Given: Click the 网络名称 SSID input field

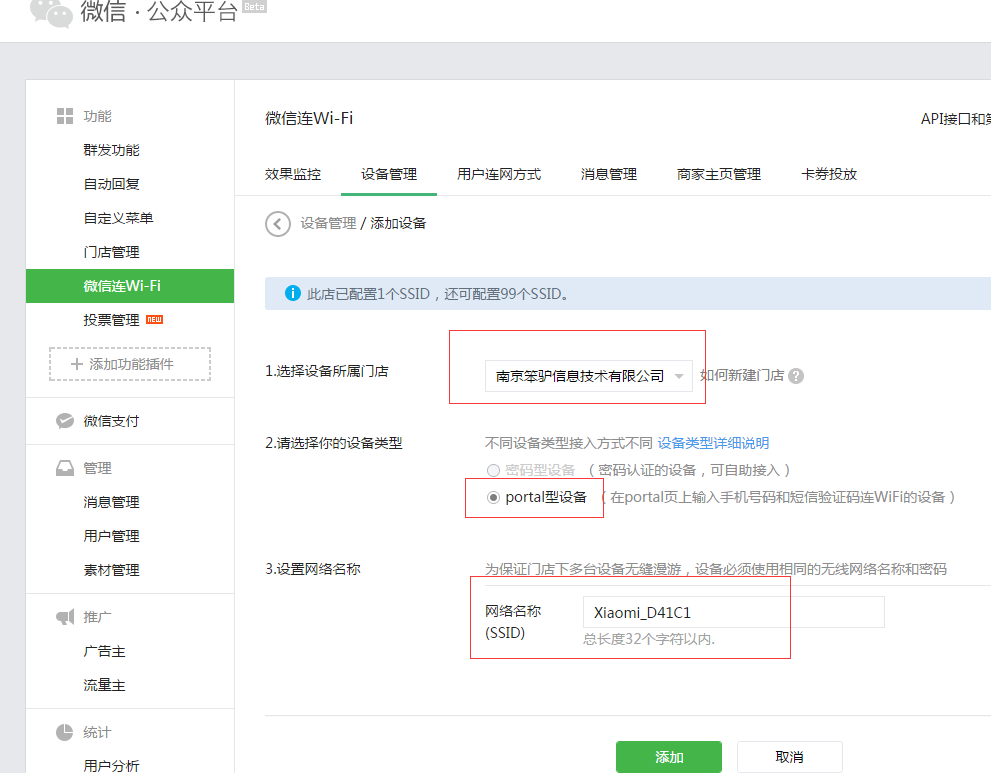Looking at the screenshot, I should 733,612.
